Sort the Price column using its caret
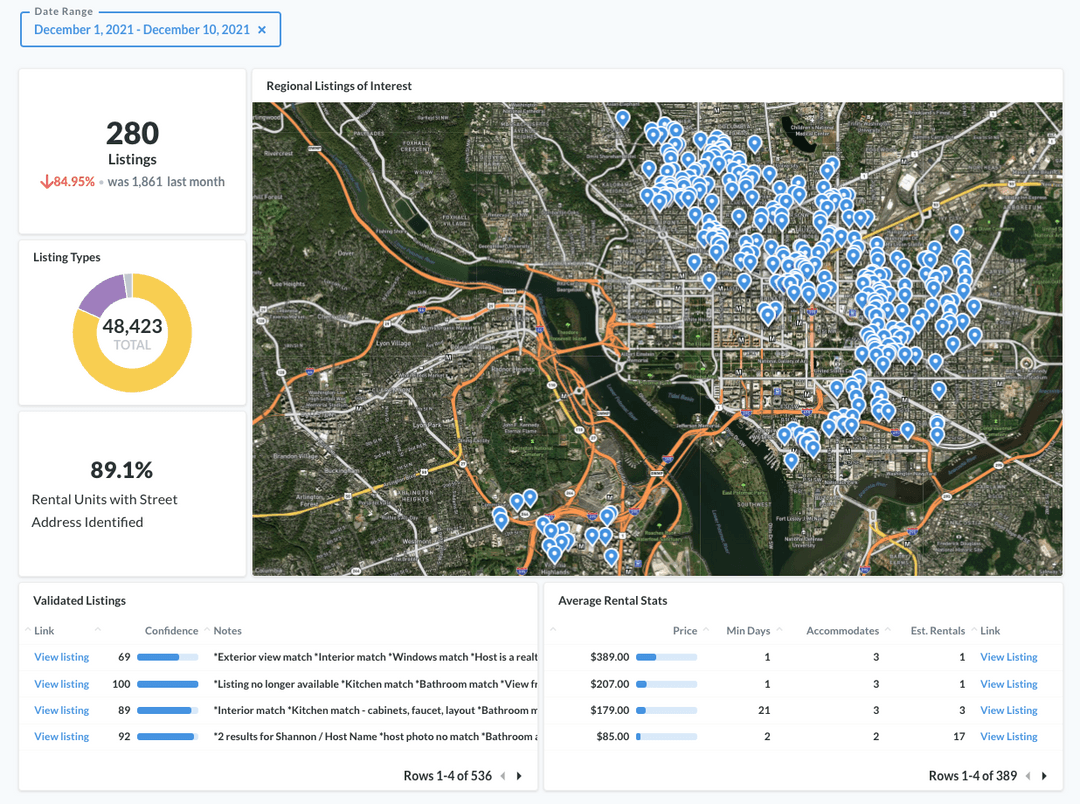Screen dimensions: 1080x804 click(706, 630)
